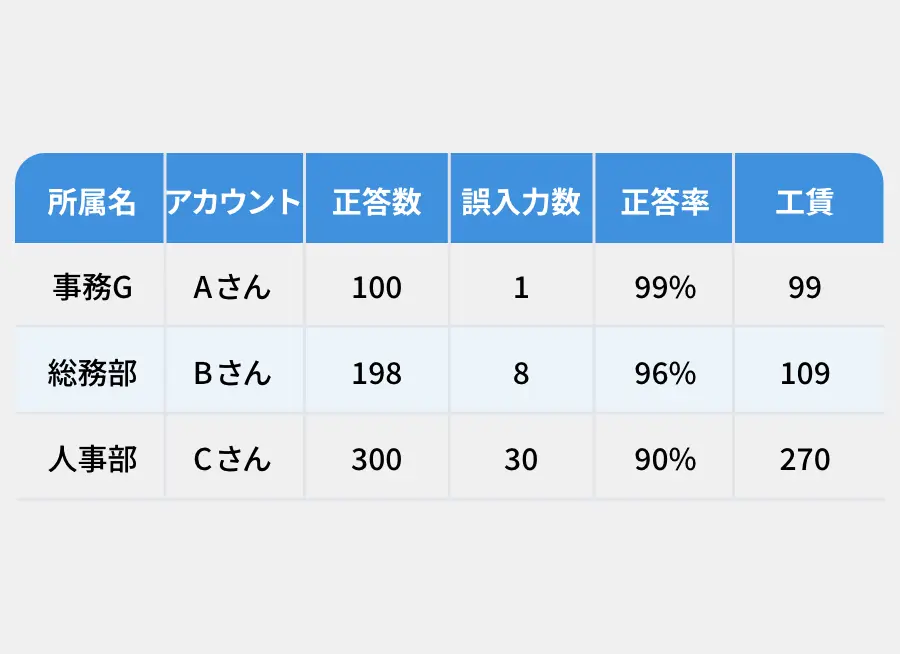The image size is (900, 654).
Task: Select the Aさん account cell
Action: (234, 285)
